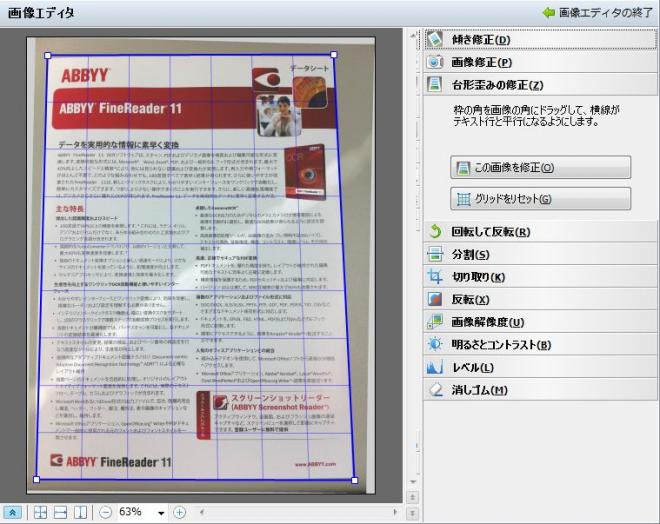Viewport: 660px width, 524px height.
Task: Open the 傾き修正(D) deskew section
Action: pyautogui.click(x=540, y=40)
